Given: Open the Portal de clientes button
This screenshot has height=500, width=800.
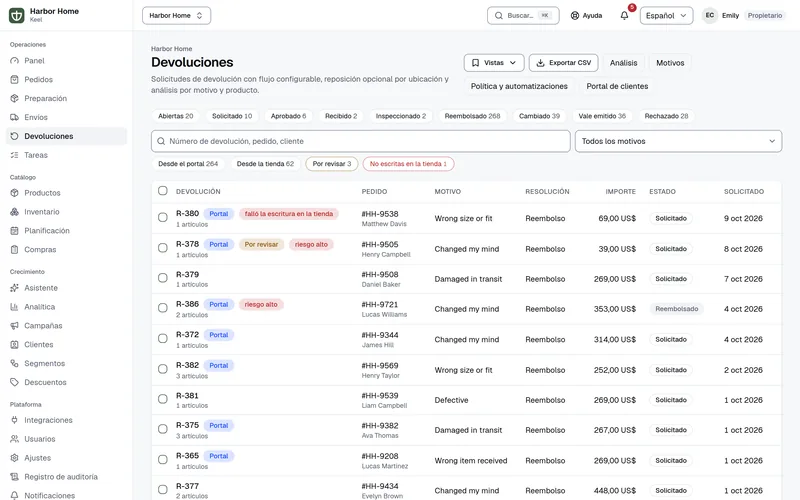Looking at the screenshot, I should (x=617, y=86).
